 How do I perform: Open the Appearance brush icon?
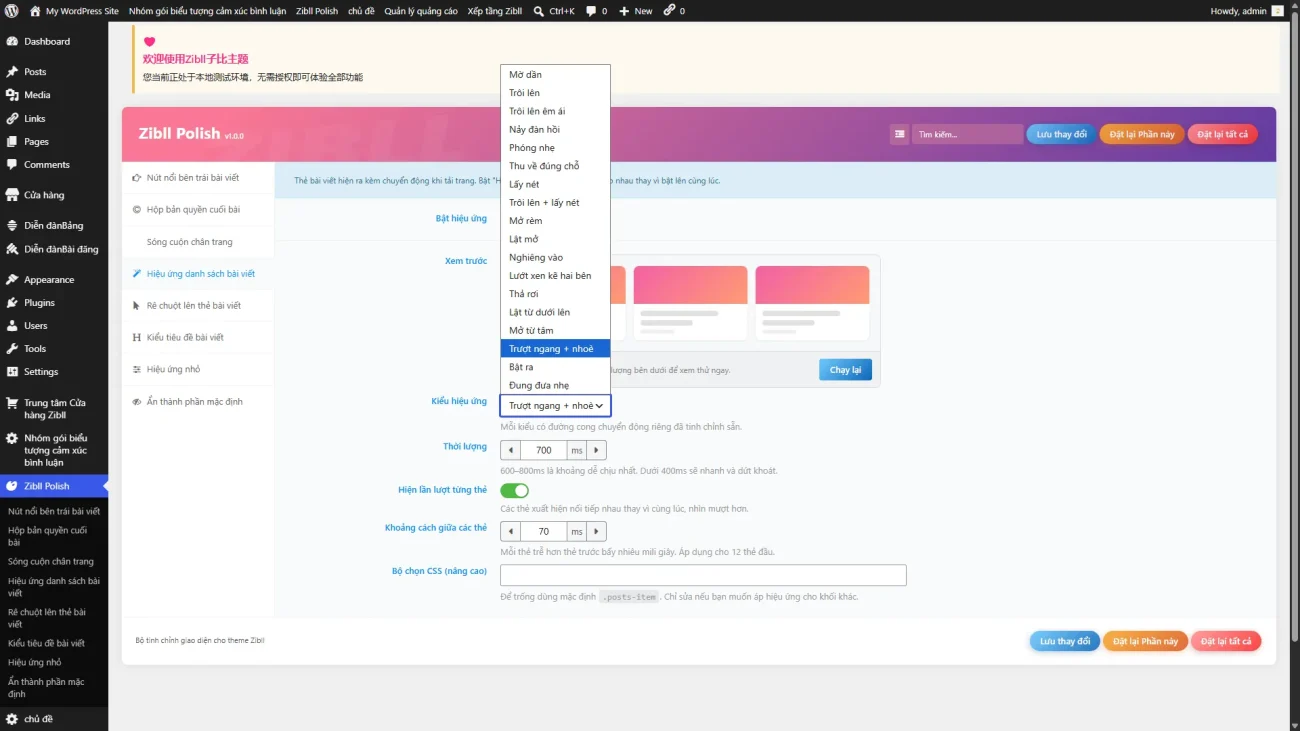coord(12,280)
